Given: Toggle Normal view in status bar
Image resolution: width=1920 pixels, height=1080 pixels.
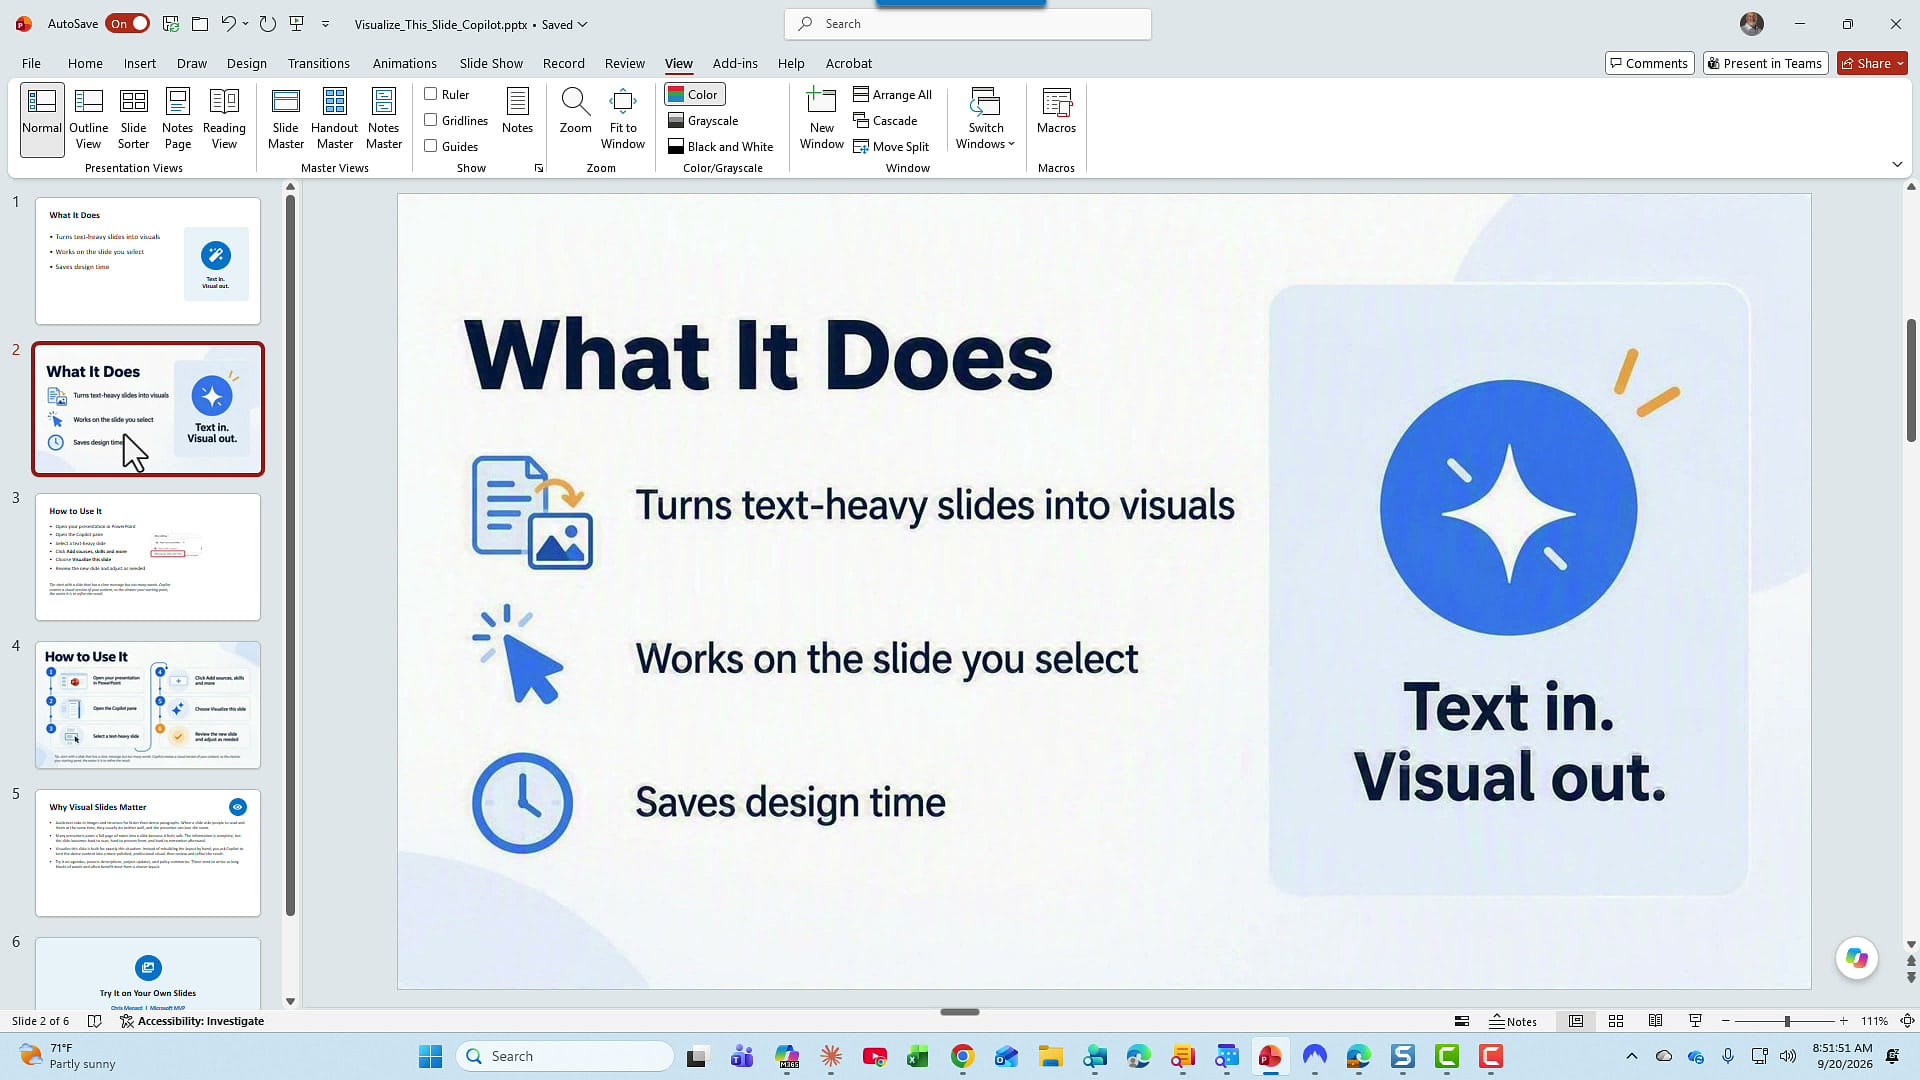Looking at the screenshot, I should (1575, 1021).
